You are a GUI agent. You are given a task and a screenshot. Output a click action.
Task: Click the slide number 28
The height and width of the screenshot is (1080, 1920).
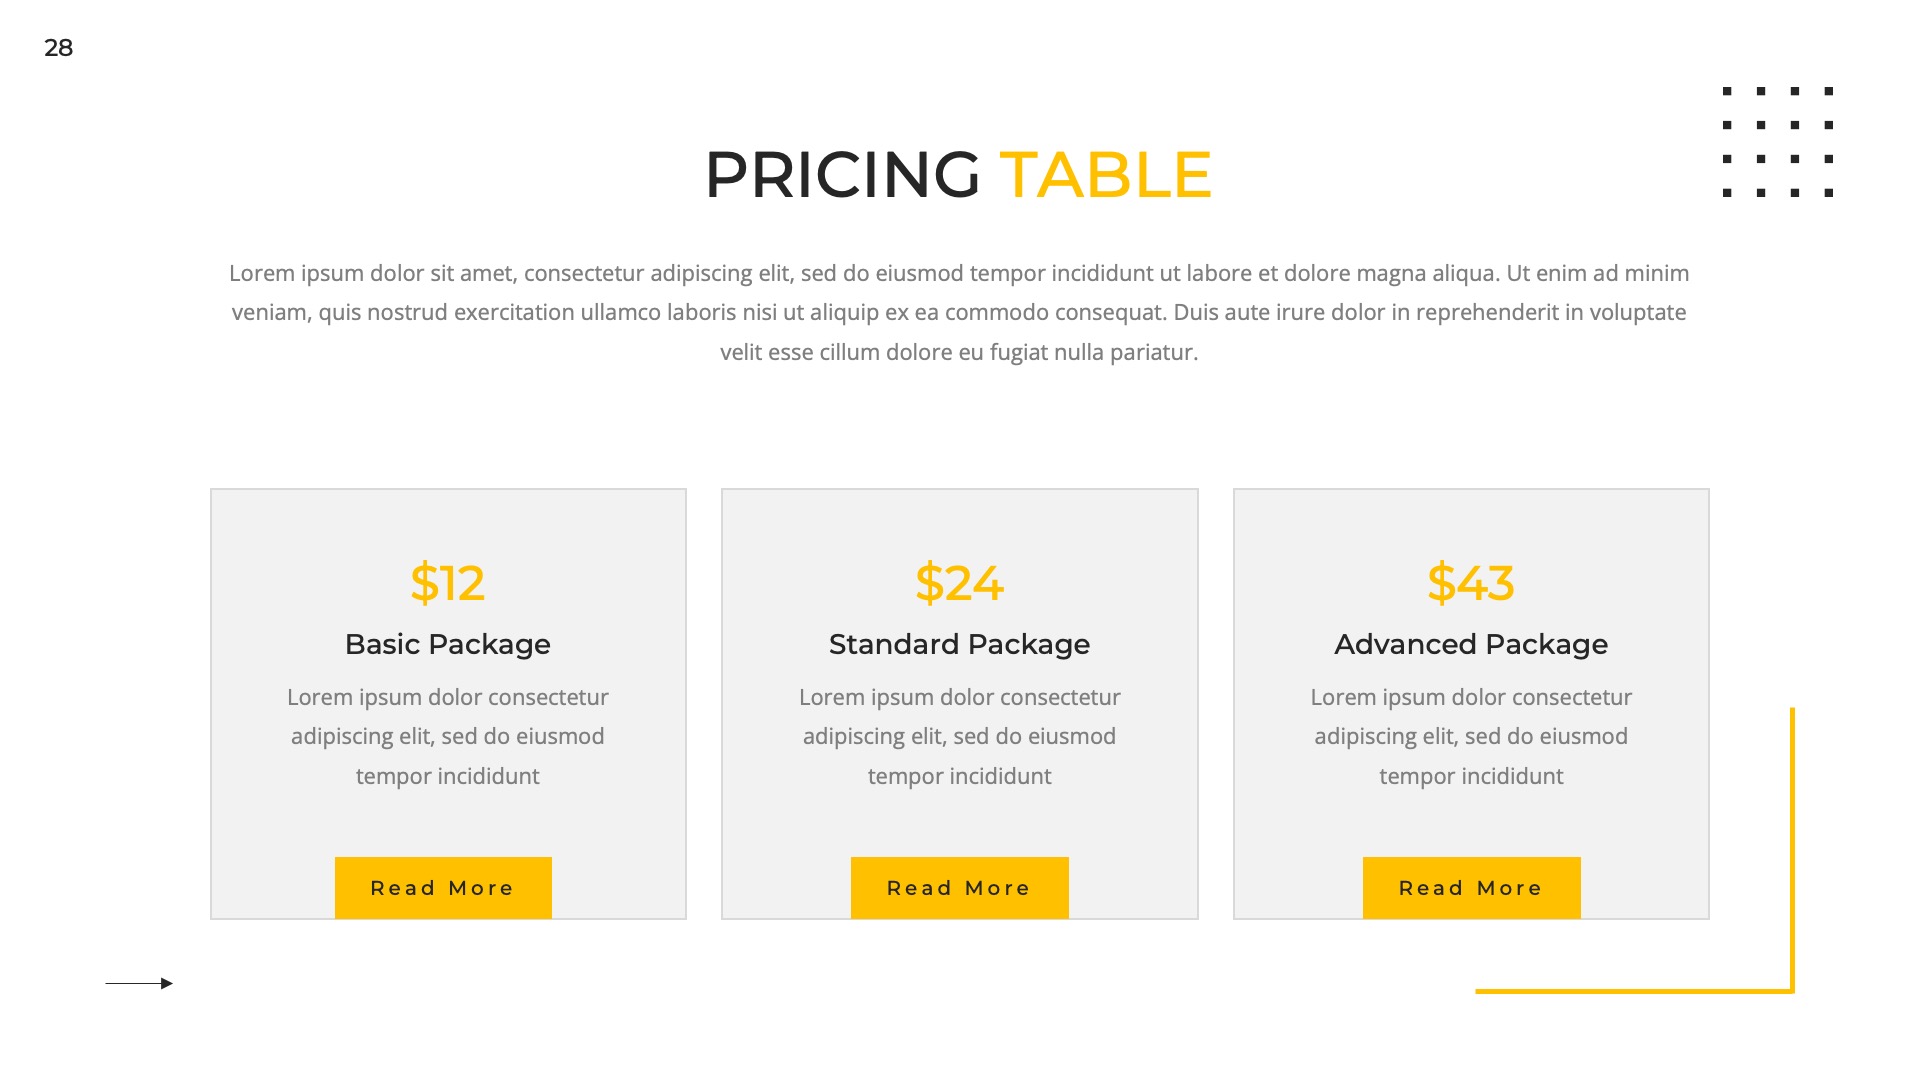click(x=59, y=48)
